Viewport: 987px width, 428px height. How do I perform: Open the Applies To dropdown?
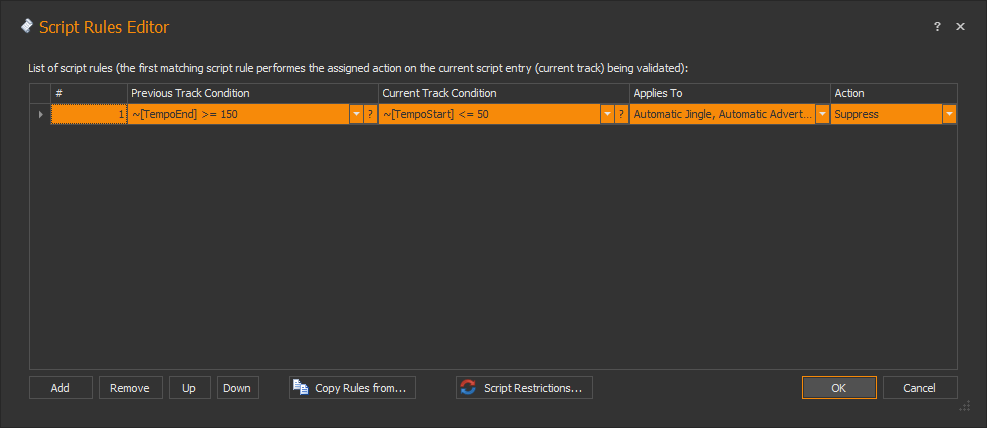[822, 114]
